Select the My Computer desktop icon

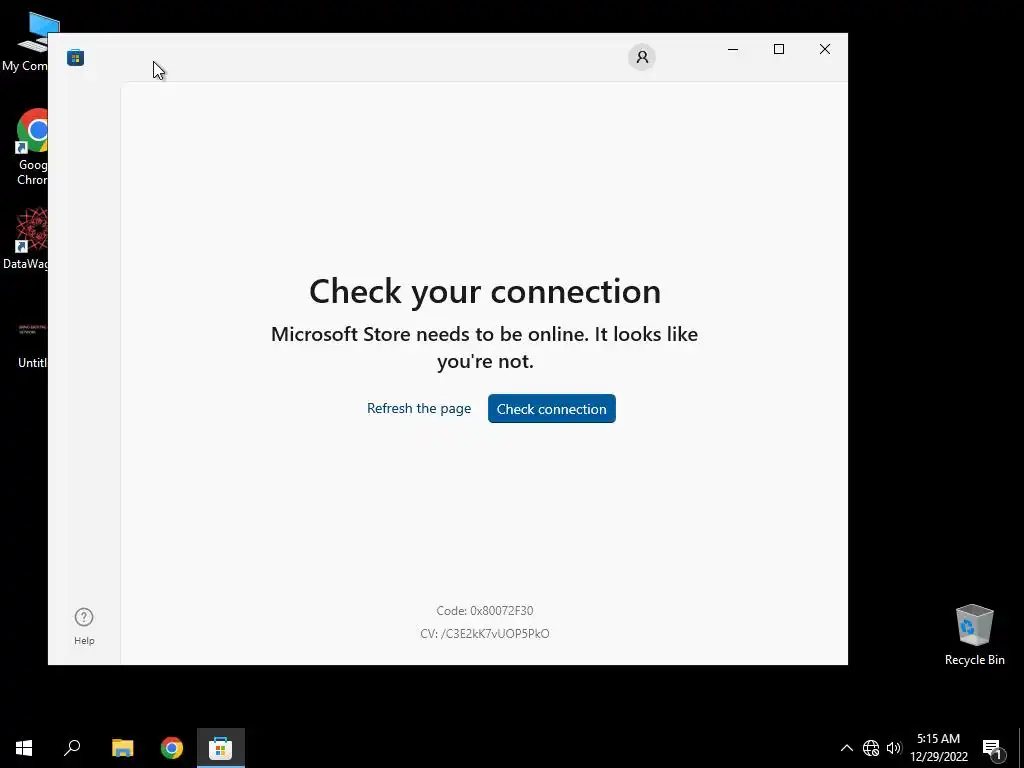point(25,40)
